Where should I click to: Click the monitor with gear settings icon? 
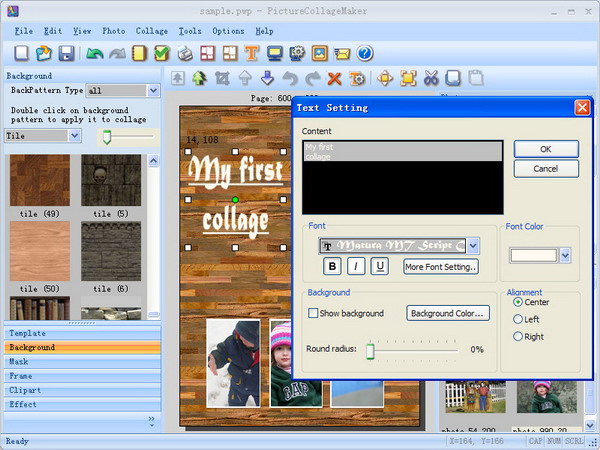pyautogui.click(x=297, y=53)
